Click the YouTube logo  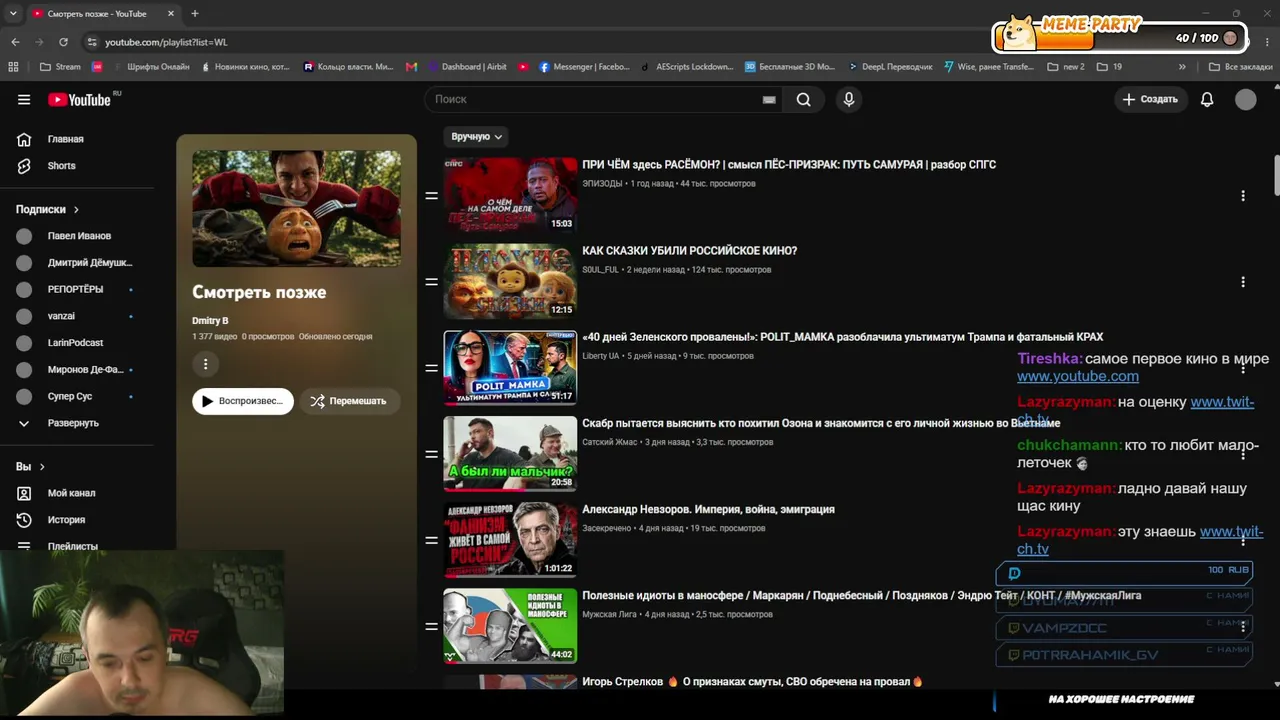tap(80, 99)
